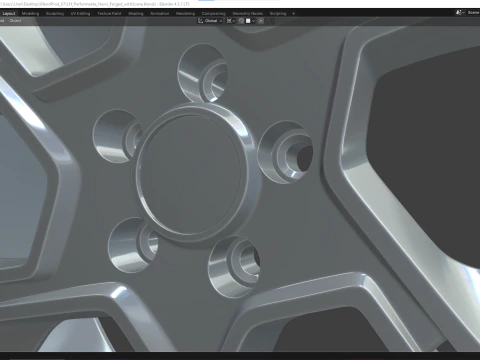Switch to the UV Editing workspace
Screen dimensions: 480x360
click(x=80, y=13)
